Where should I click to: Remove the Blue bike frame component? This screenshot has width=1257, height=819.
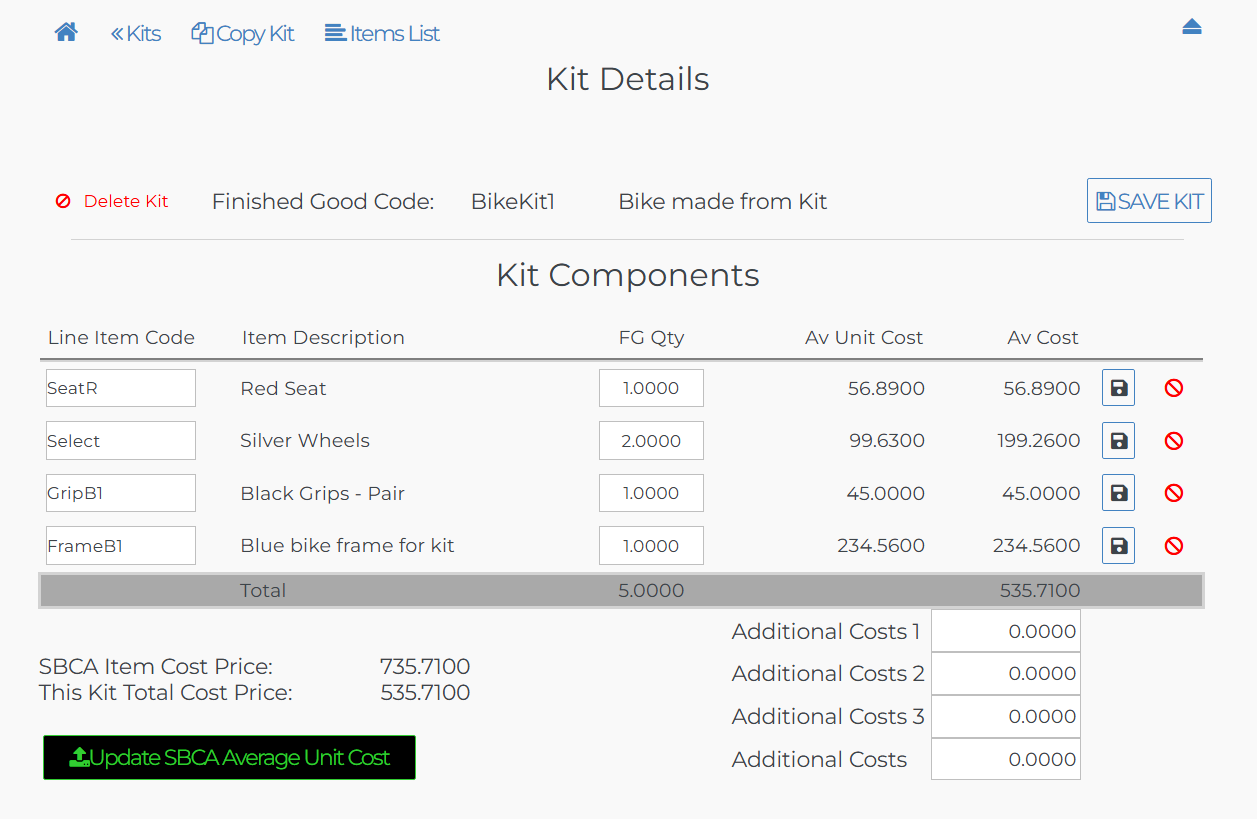pos(1174,546)
